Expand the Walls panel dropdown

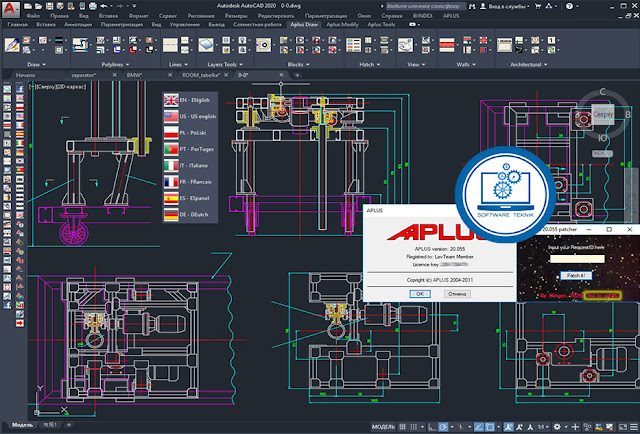(x=466, y=65)
